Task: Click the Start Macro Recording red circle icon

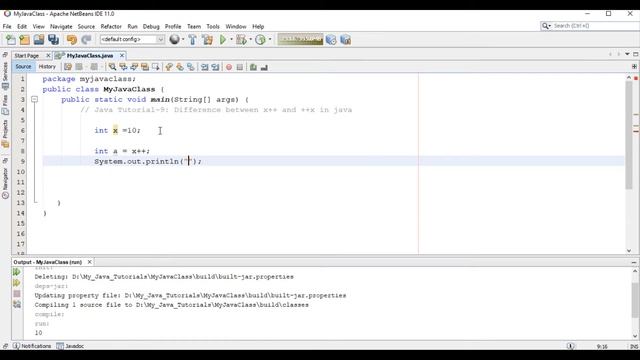Action: tap(229, 67)
